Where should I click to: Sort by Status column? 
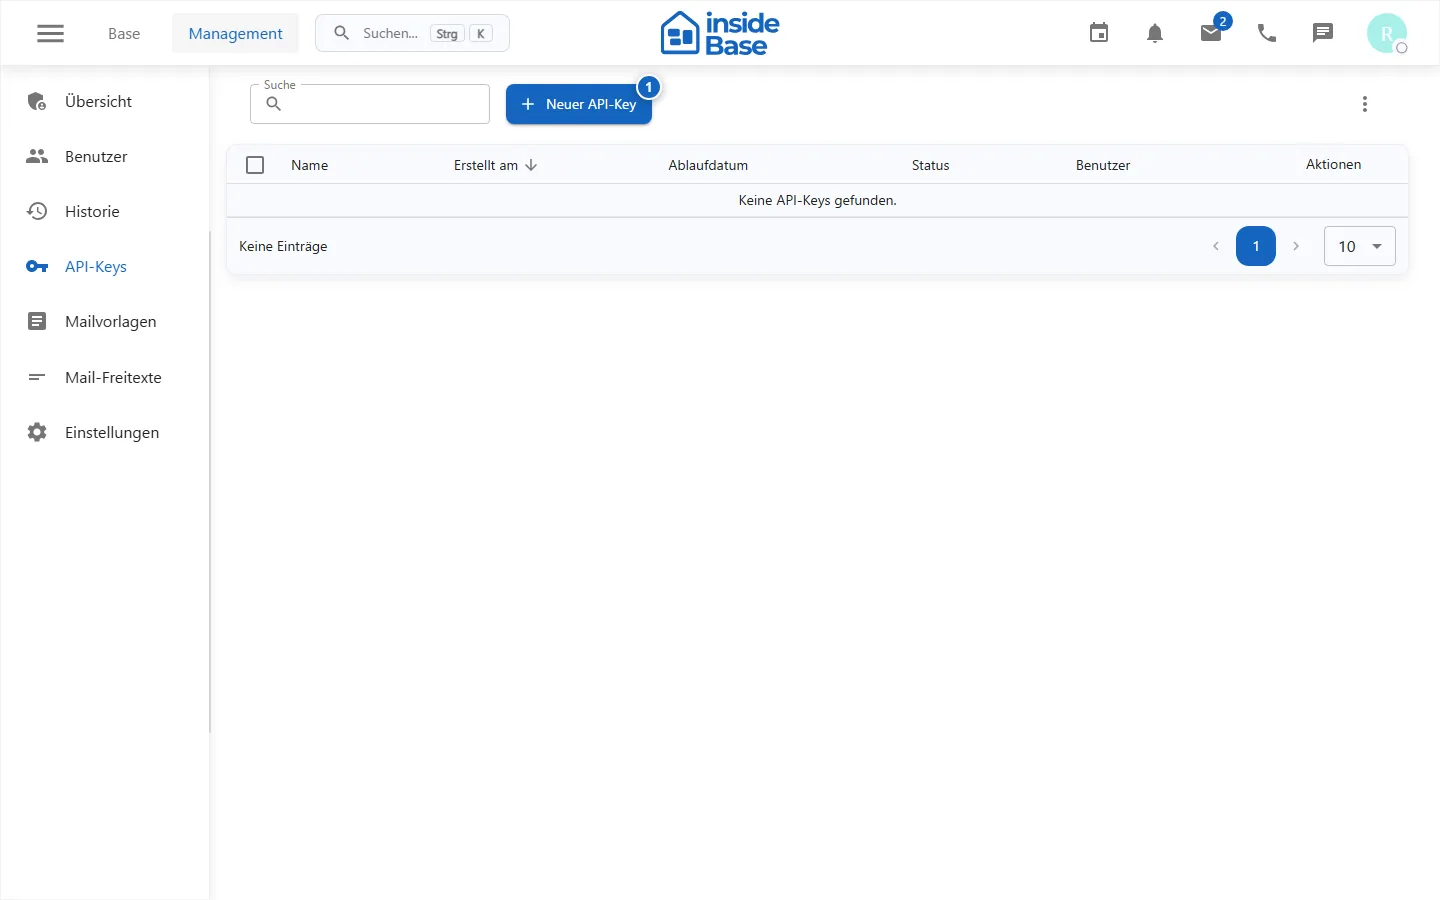pyautogui.click(x=930, y=165)
